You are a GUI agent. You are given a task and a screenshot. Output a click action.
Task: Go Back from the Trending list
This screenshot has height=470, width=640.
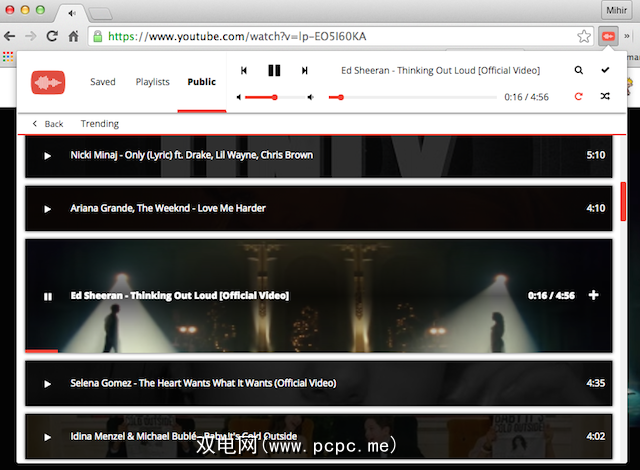coord(48,124)
